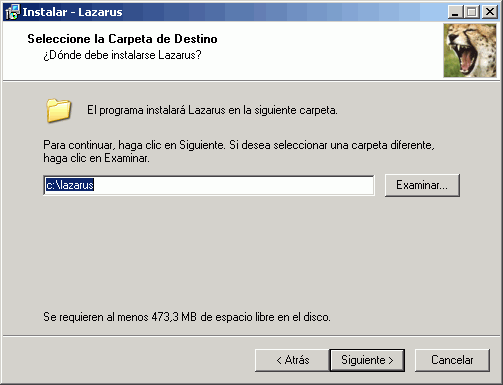Click the empty space in the destination path field
503x385 pixels.
(x=233, y=185)
